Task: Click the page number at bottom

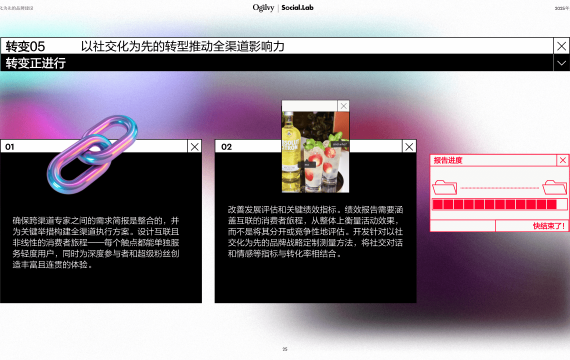Action: tap(285, 349)
